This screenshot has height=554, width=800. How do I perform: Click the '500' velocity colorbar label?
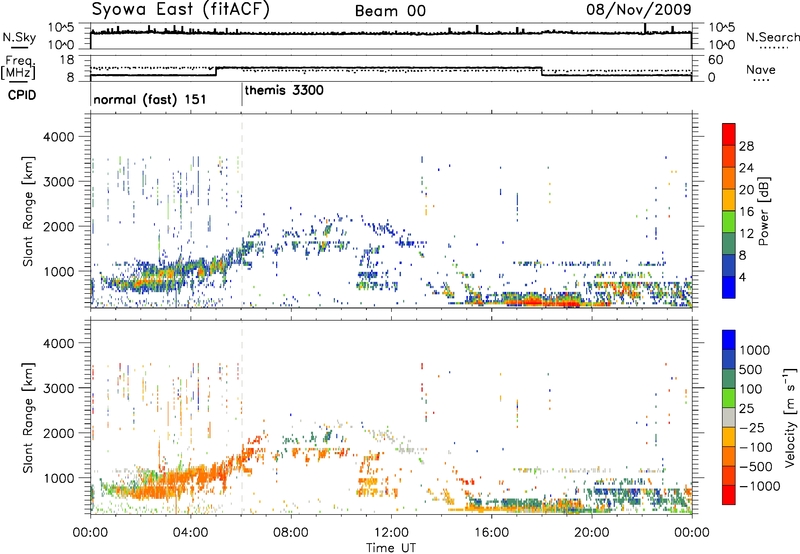click(751, 369)
